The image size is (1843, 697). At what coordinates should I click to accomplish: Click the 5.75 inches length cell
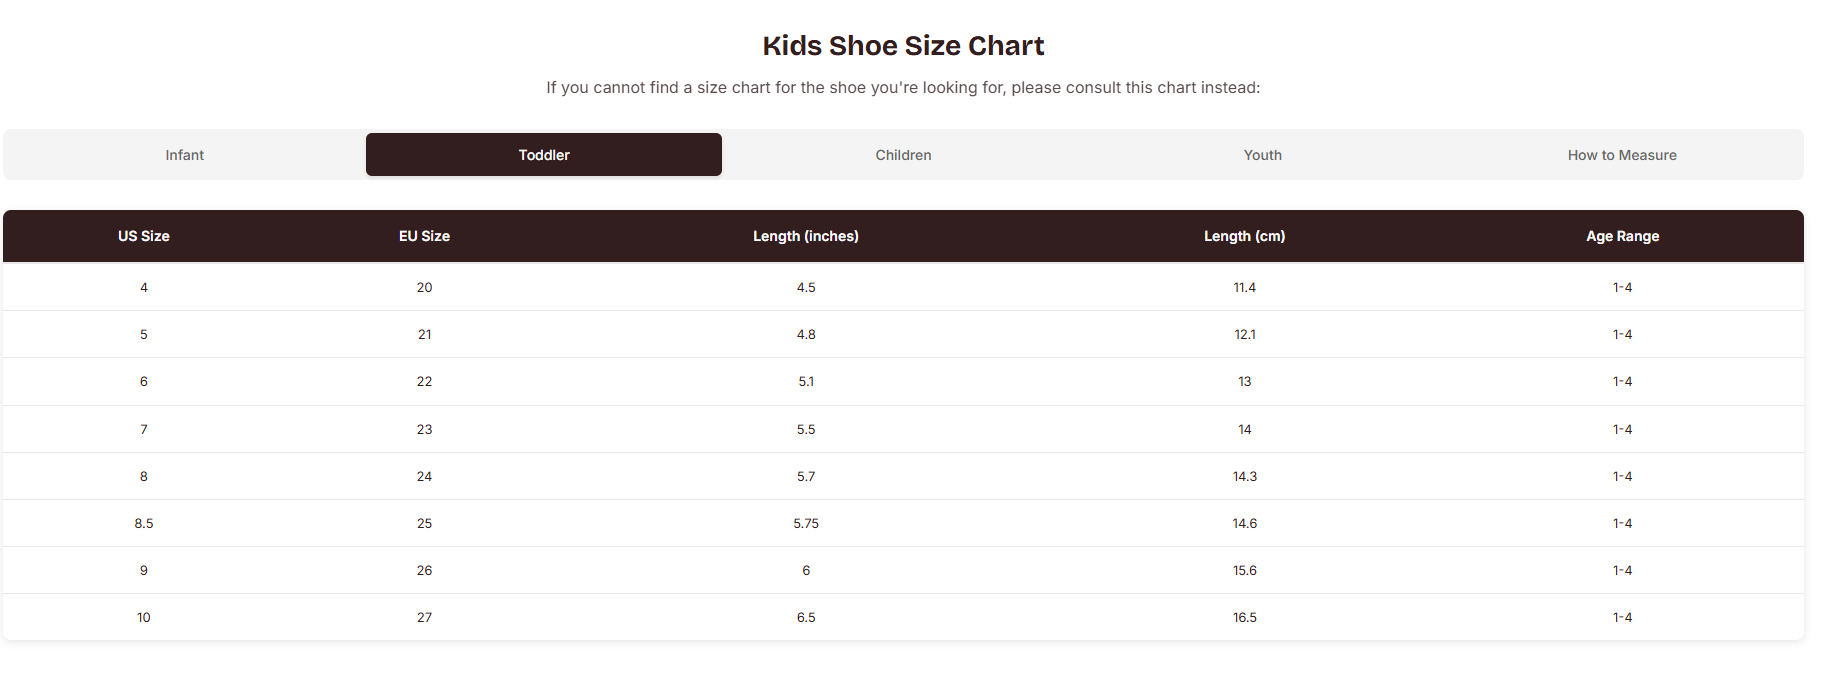click(x=806, y=523)
